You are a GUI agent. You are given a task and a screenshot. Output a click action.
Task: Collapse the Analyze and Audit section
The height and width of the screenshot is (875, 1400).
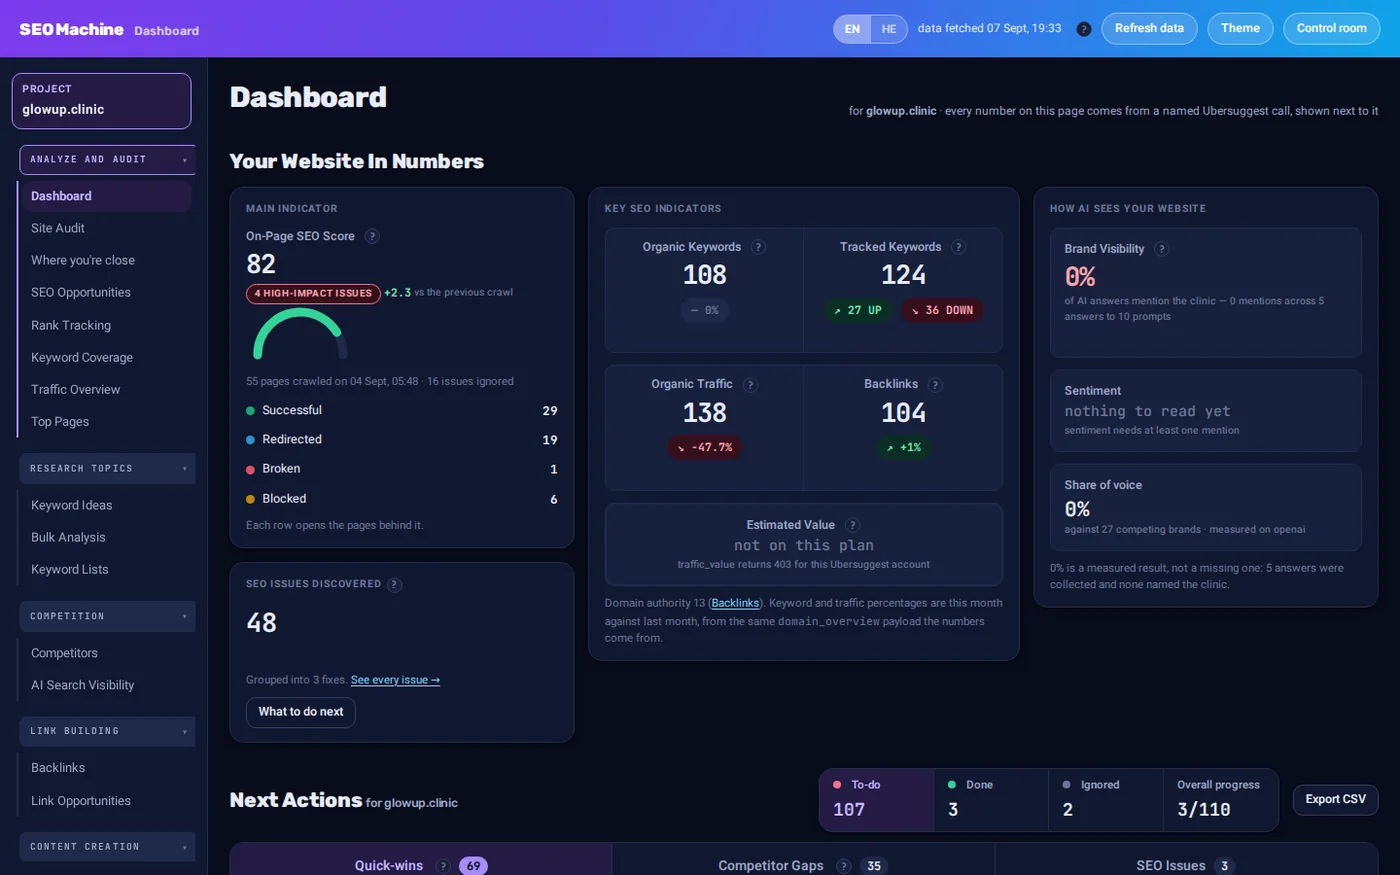point(107,160)
